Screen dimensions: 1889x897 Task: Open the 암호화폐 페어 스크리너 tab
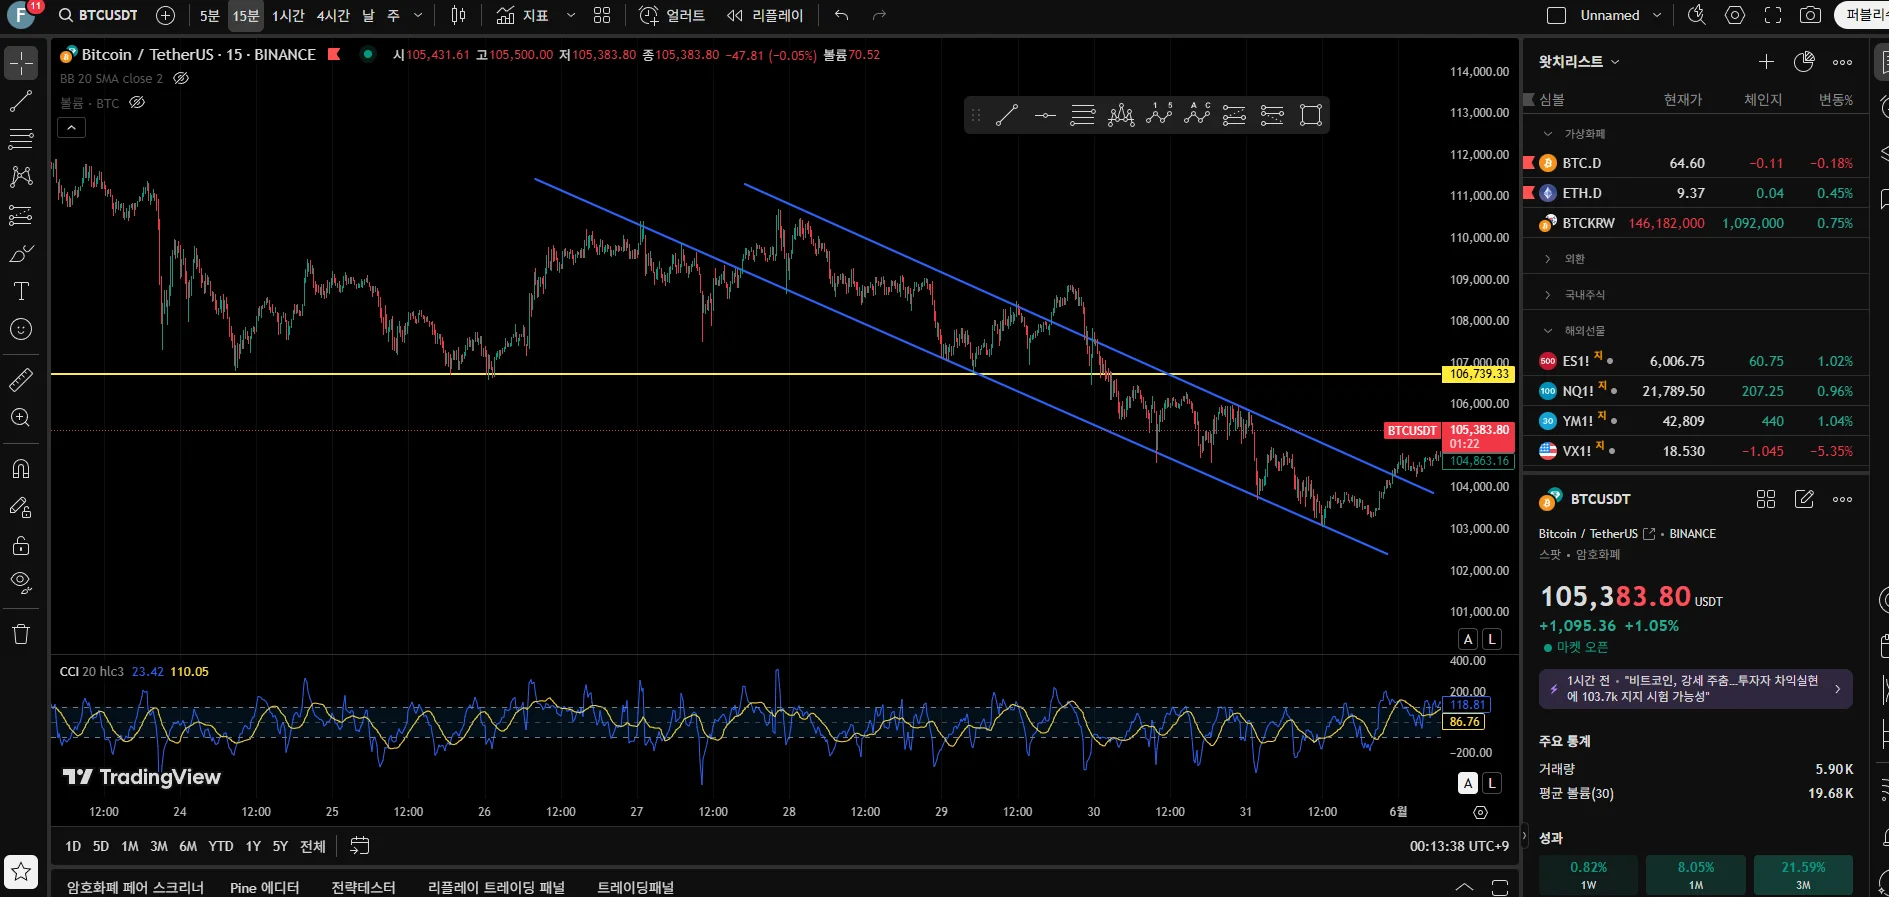pos(135,887)
